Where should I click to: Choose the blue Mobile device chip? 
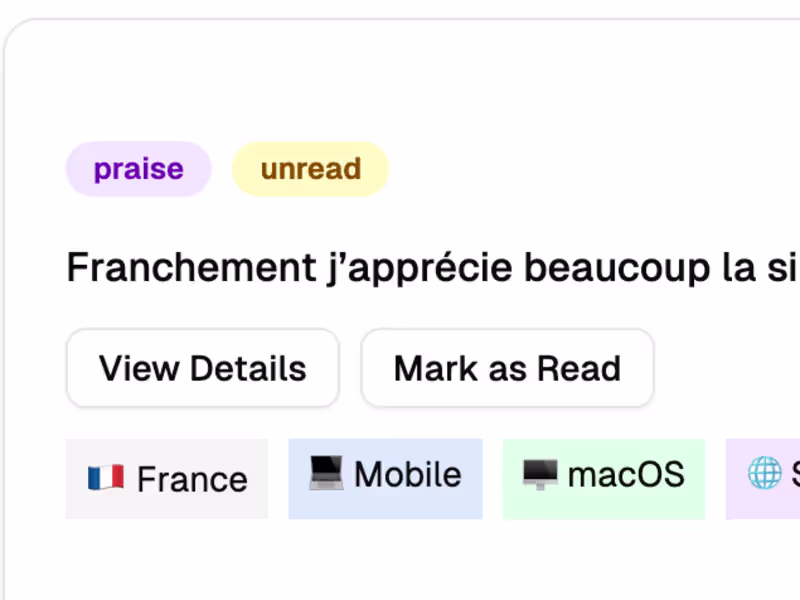[385, 479]
